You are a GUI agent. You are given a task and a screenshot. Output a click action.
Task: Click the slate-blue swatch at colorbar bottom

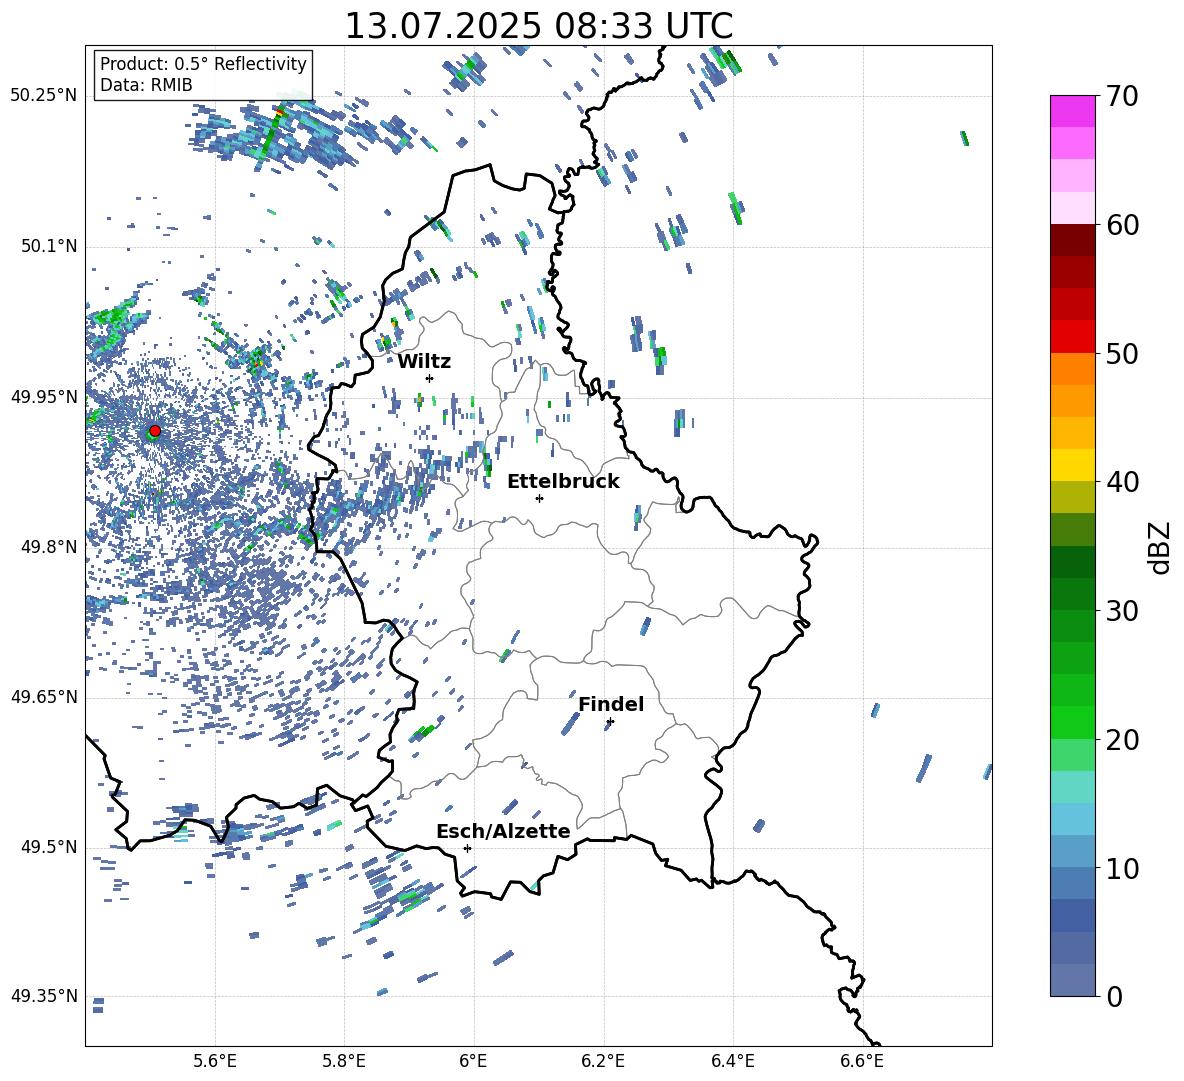tap(1072, 980)
